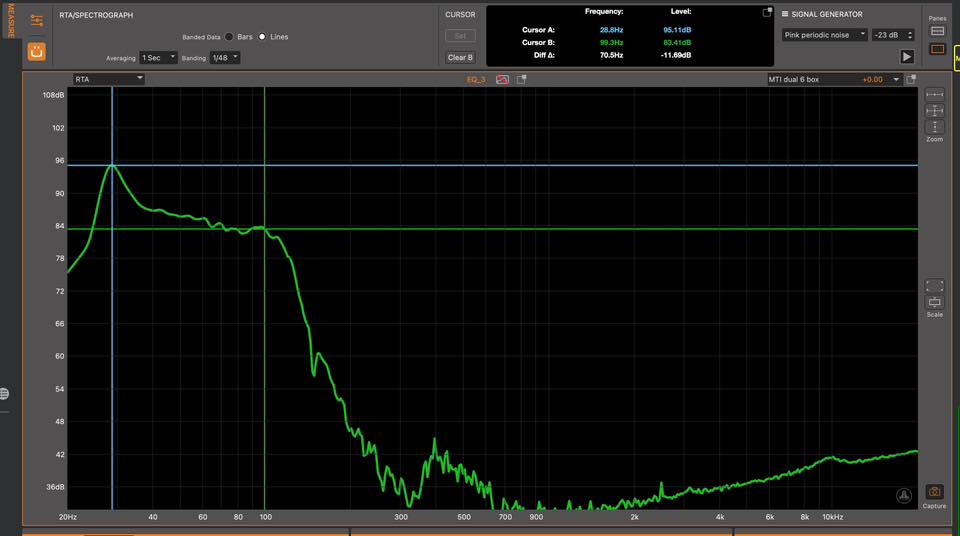This screenshot has height=536, width=960.
Task: Open the Banding 1/48 dropdown
Action: pyautogui.click(x=224, y=58)
